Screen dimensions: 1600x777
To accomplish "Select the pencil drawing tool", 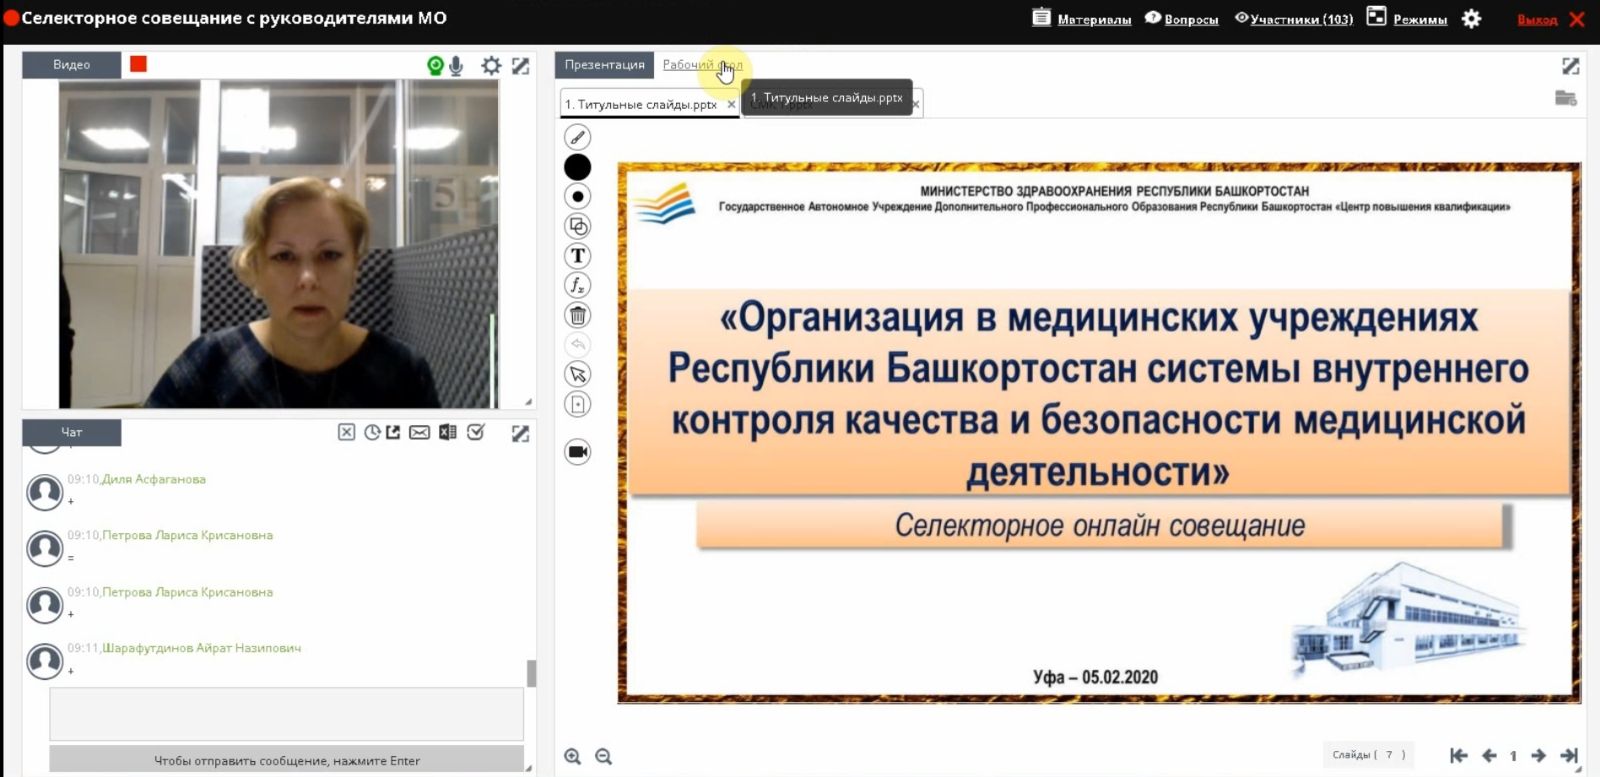I will click(x=577, y=137).
